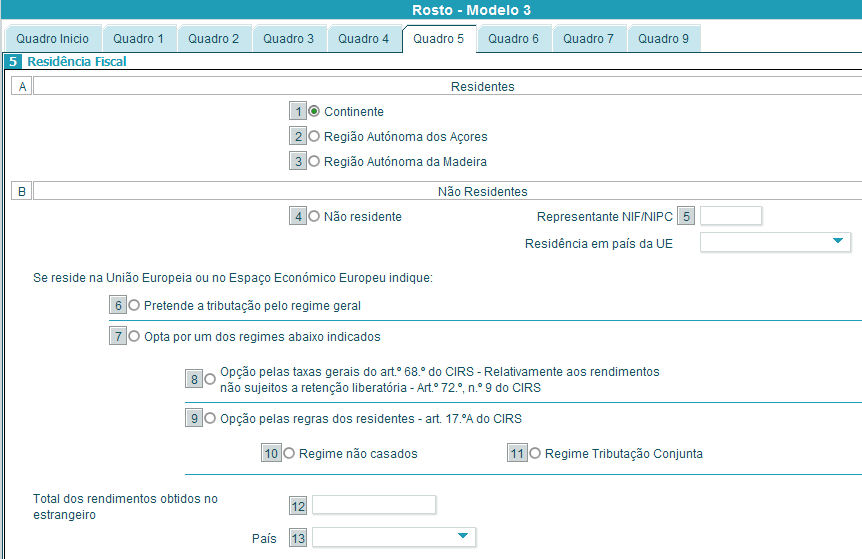Screen dimensions: 862x559
Task: Pick Opção pelas regras dos residentes
Action: pyautogui.click(x=210, y=419)
